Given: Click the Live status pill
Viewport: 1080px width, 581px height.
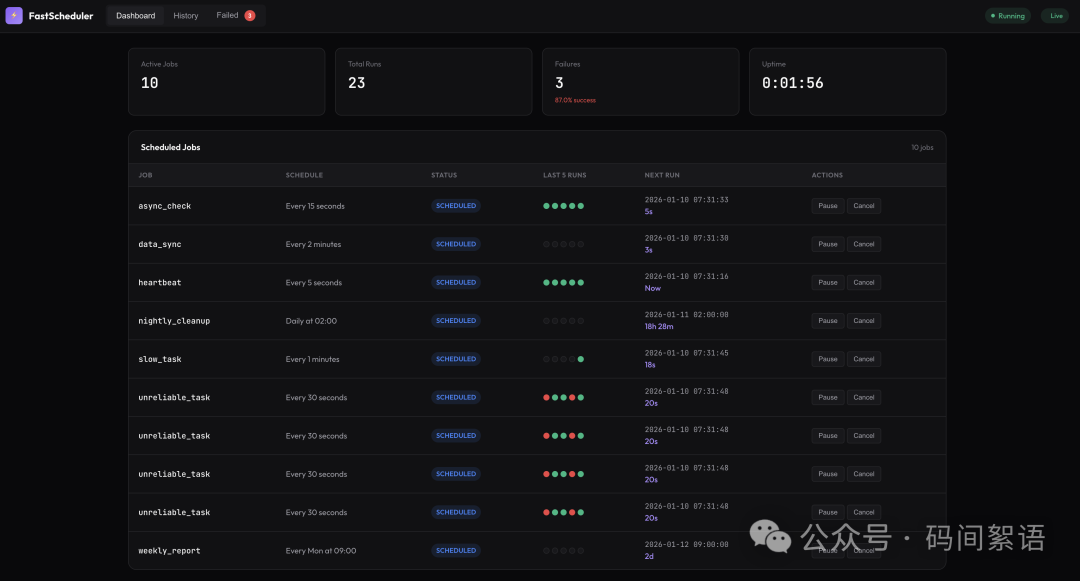Looking at the screenshot, I should [x=1055, y=16].
